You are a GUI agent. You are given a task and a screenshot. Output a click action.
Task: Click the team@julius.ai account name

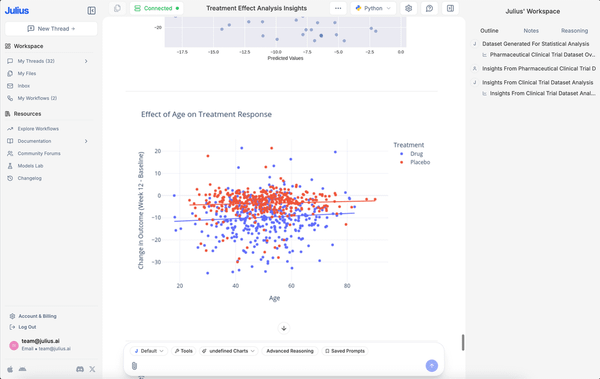click(40, 341)
